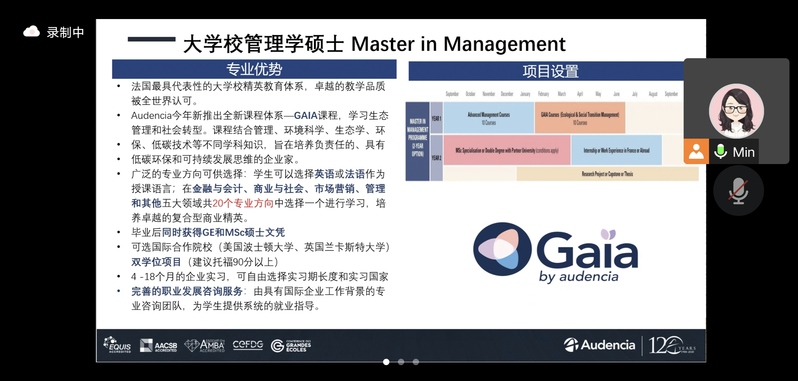The height and width of the screenshot is (381, 798).
Task: Click the green microphone icon beside Min
Action: click(x=720, y=151)
